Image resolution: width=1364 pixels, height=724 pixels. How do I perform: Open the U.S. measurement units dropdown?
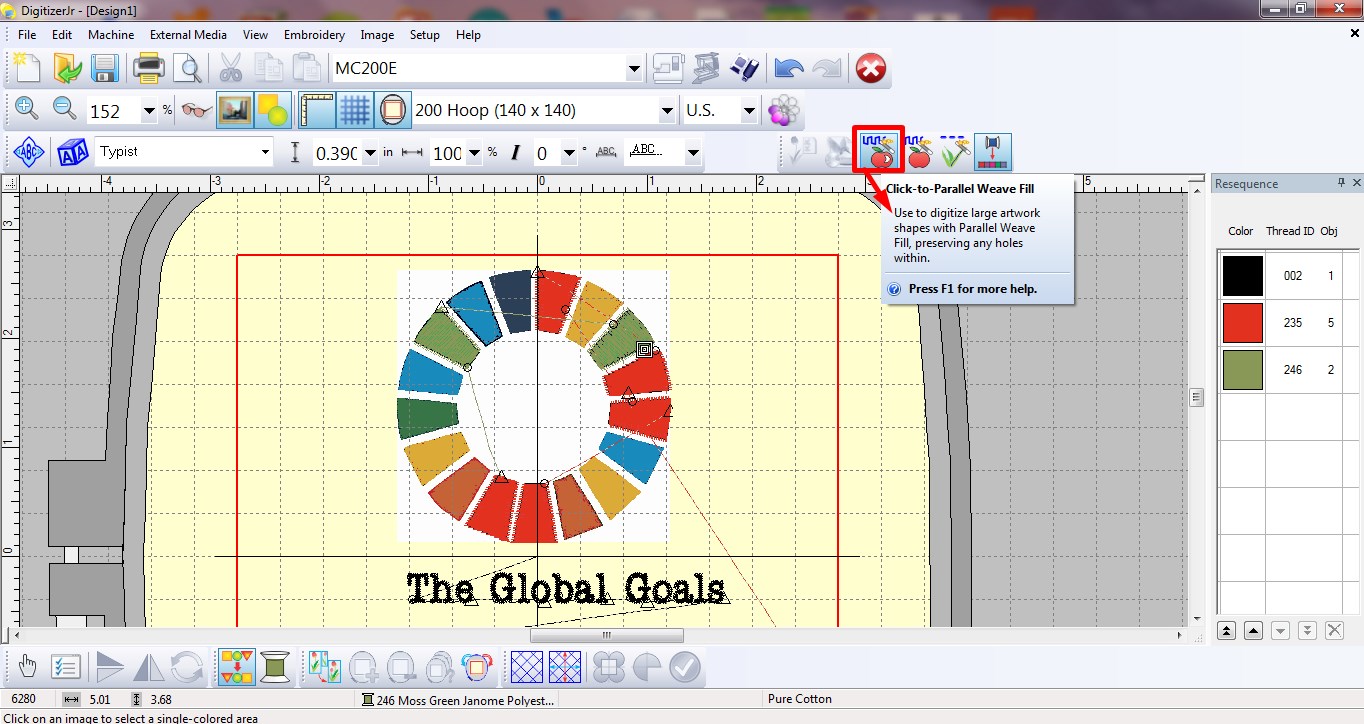750,111
